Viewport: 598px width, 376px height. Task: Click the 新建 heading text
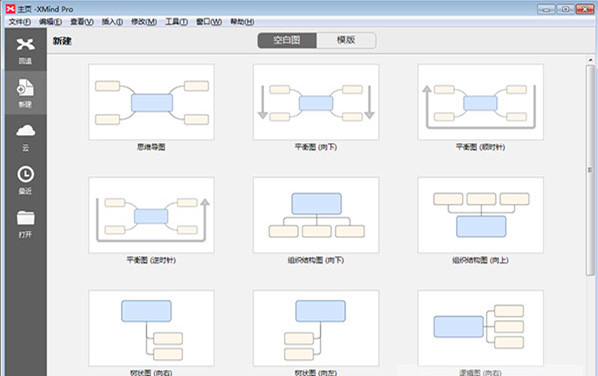click(x=62, y=41)
